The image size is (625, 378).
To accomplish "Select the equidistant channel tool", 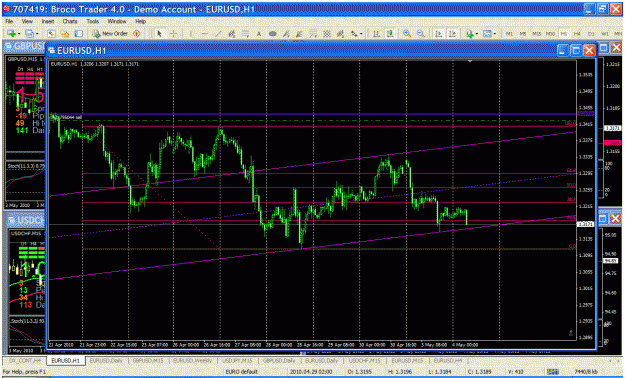I will point(232,34).
